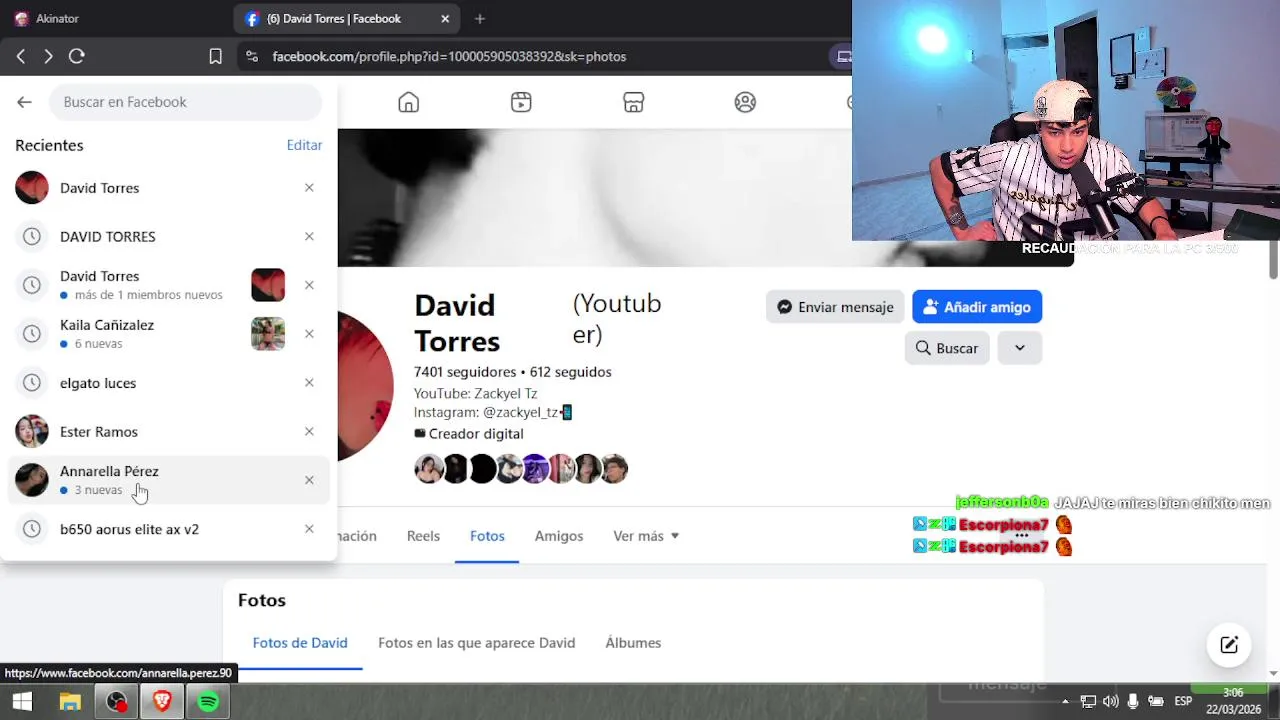Go back with the browser back arrow
This screenshot has width=1280, height=720.
[x=21, y=57]
